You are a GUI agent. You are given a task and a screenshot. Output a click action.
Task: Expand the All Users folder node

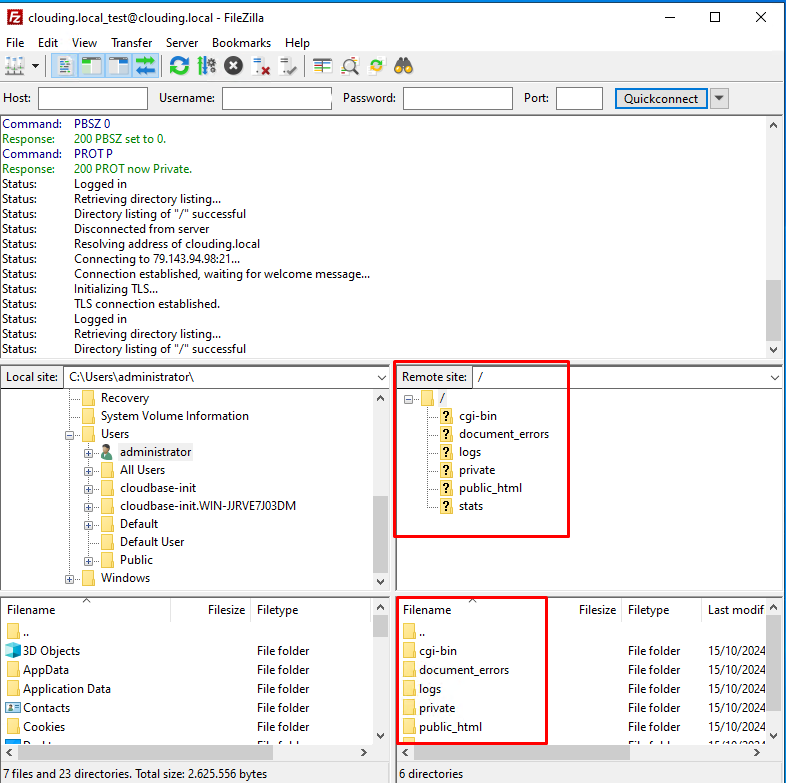point(88,471)
